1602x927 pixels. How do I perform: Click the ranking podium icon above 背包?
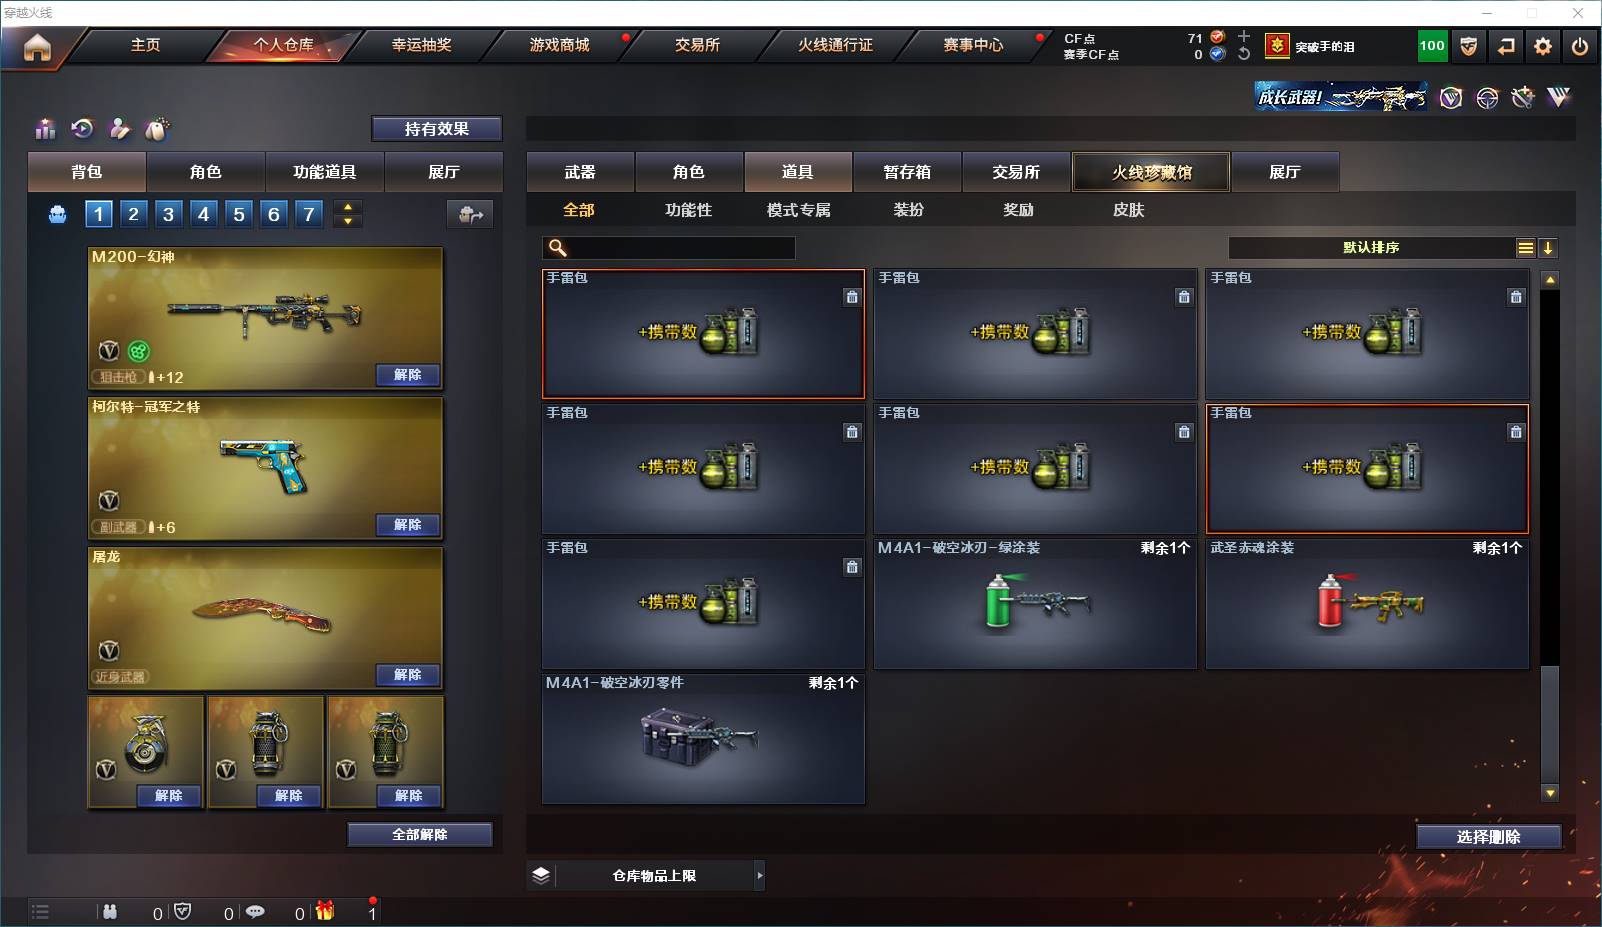pyautogui.click(x=45, y=129)
